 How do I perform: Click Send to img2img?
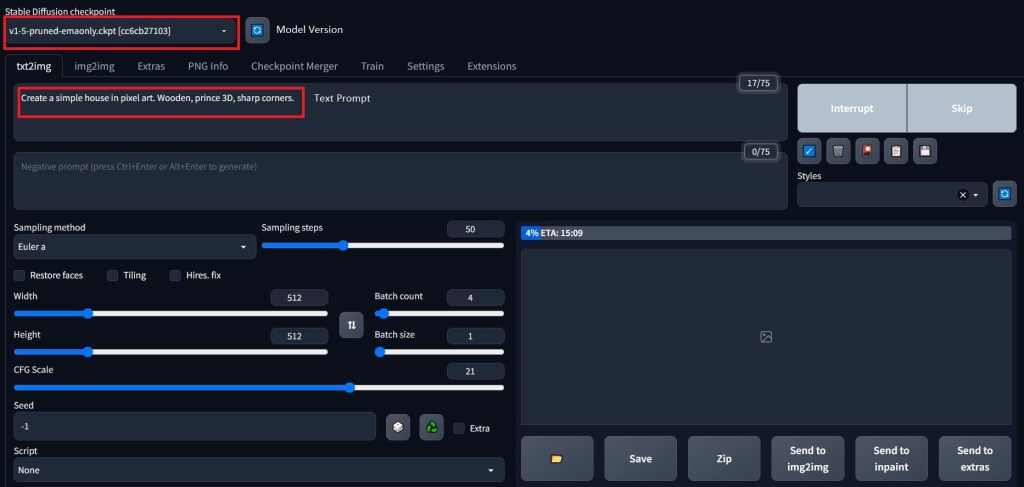pyautogui.click(x=808, y=458)
